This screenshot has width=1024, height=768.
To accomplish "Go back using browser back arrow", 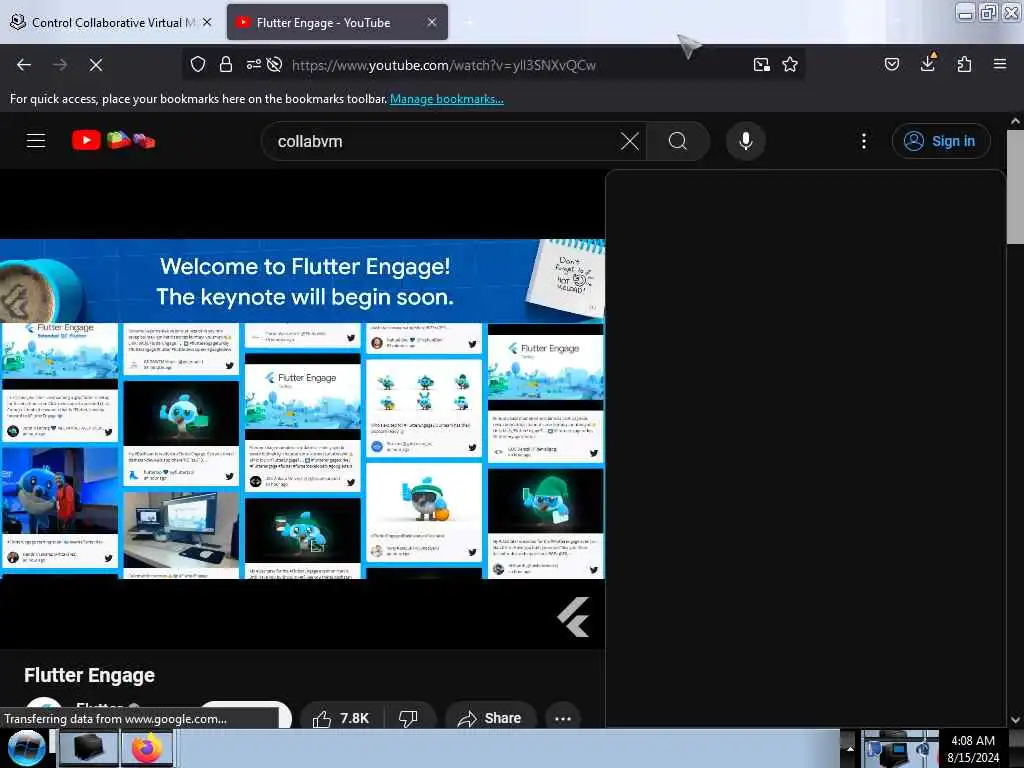I will pyautogui.click(x=24, y=65).
